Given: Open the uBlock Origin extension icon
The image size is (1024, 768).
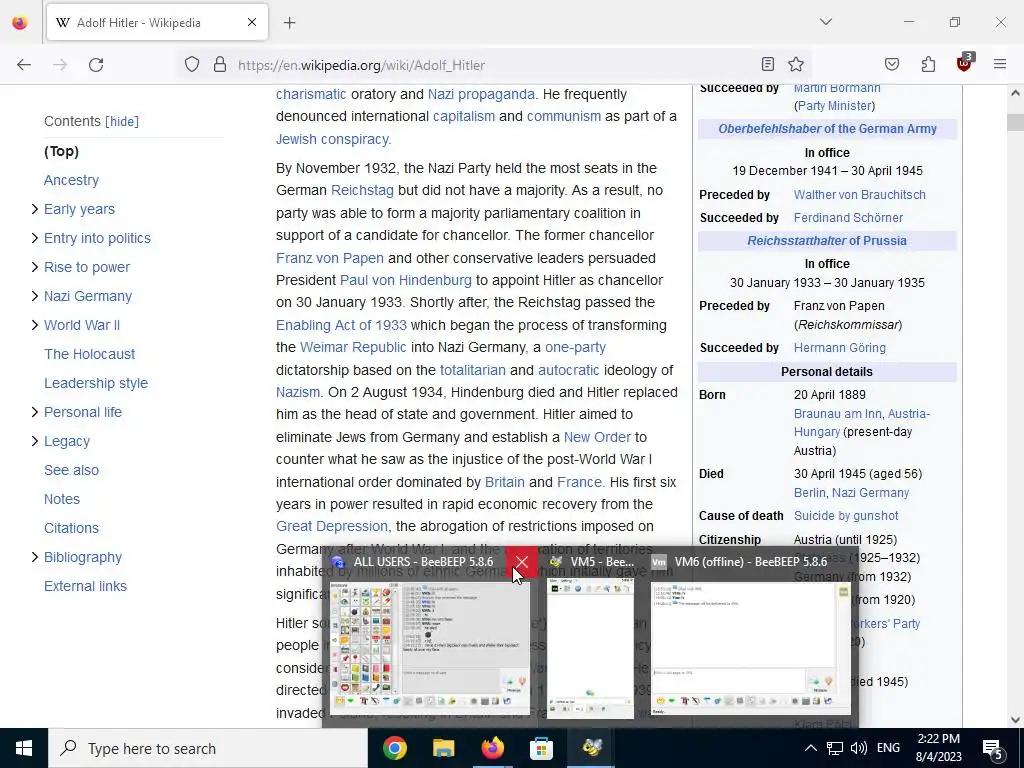Looking at the screenshot, I should (x=965, y=63).
